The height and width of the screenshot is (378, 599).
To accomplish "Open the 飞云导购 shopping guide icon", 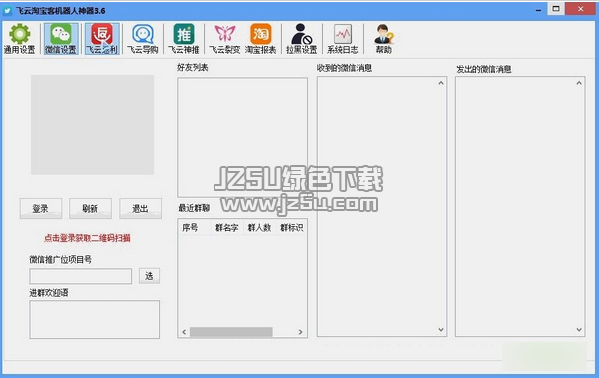I will pos(142,39).
